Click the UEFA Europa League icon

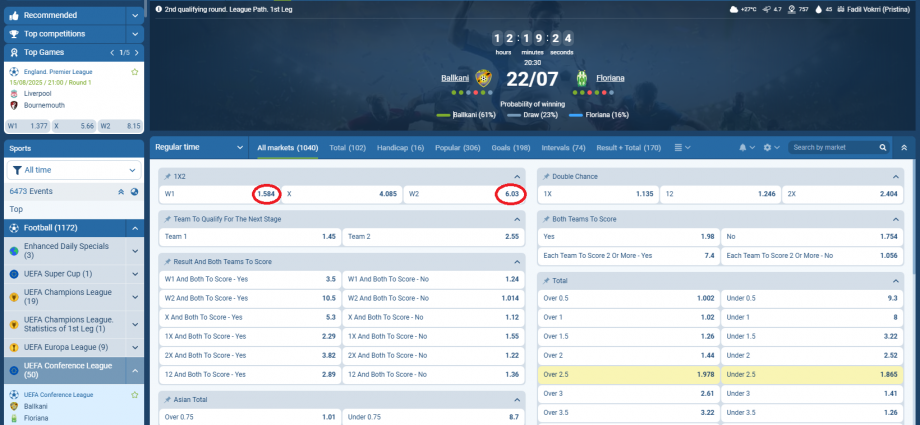pyautogui.click(x=14, y=348)
